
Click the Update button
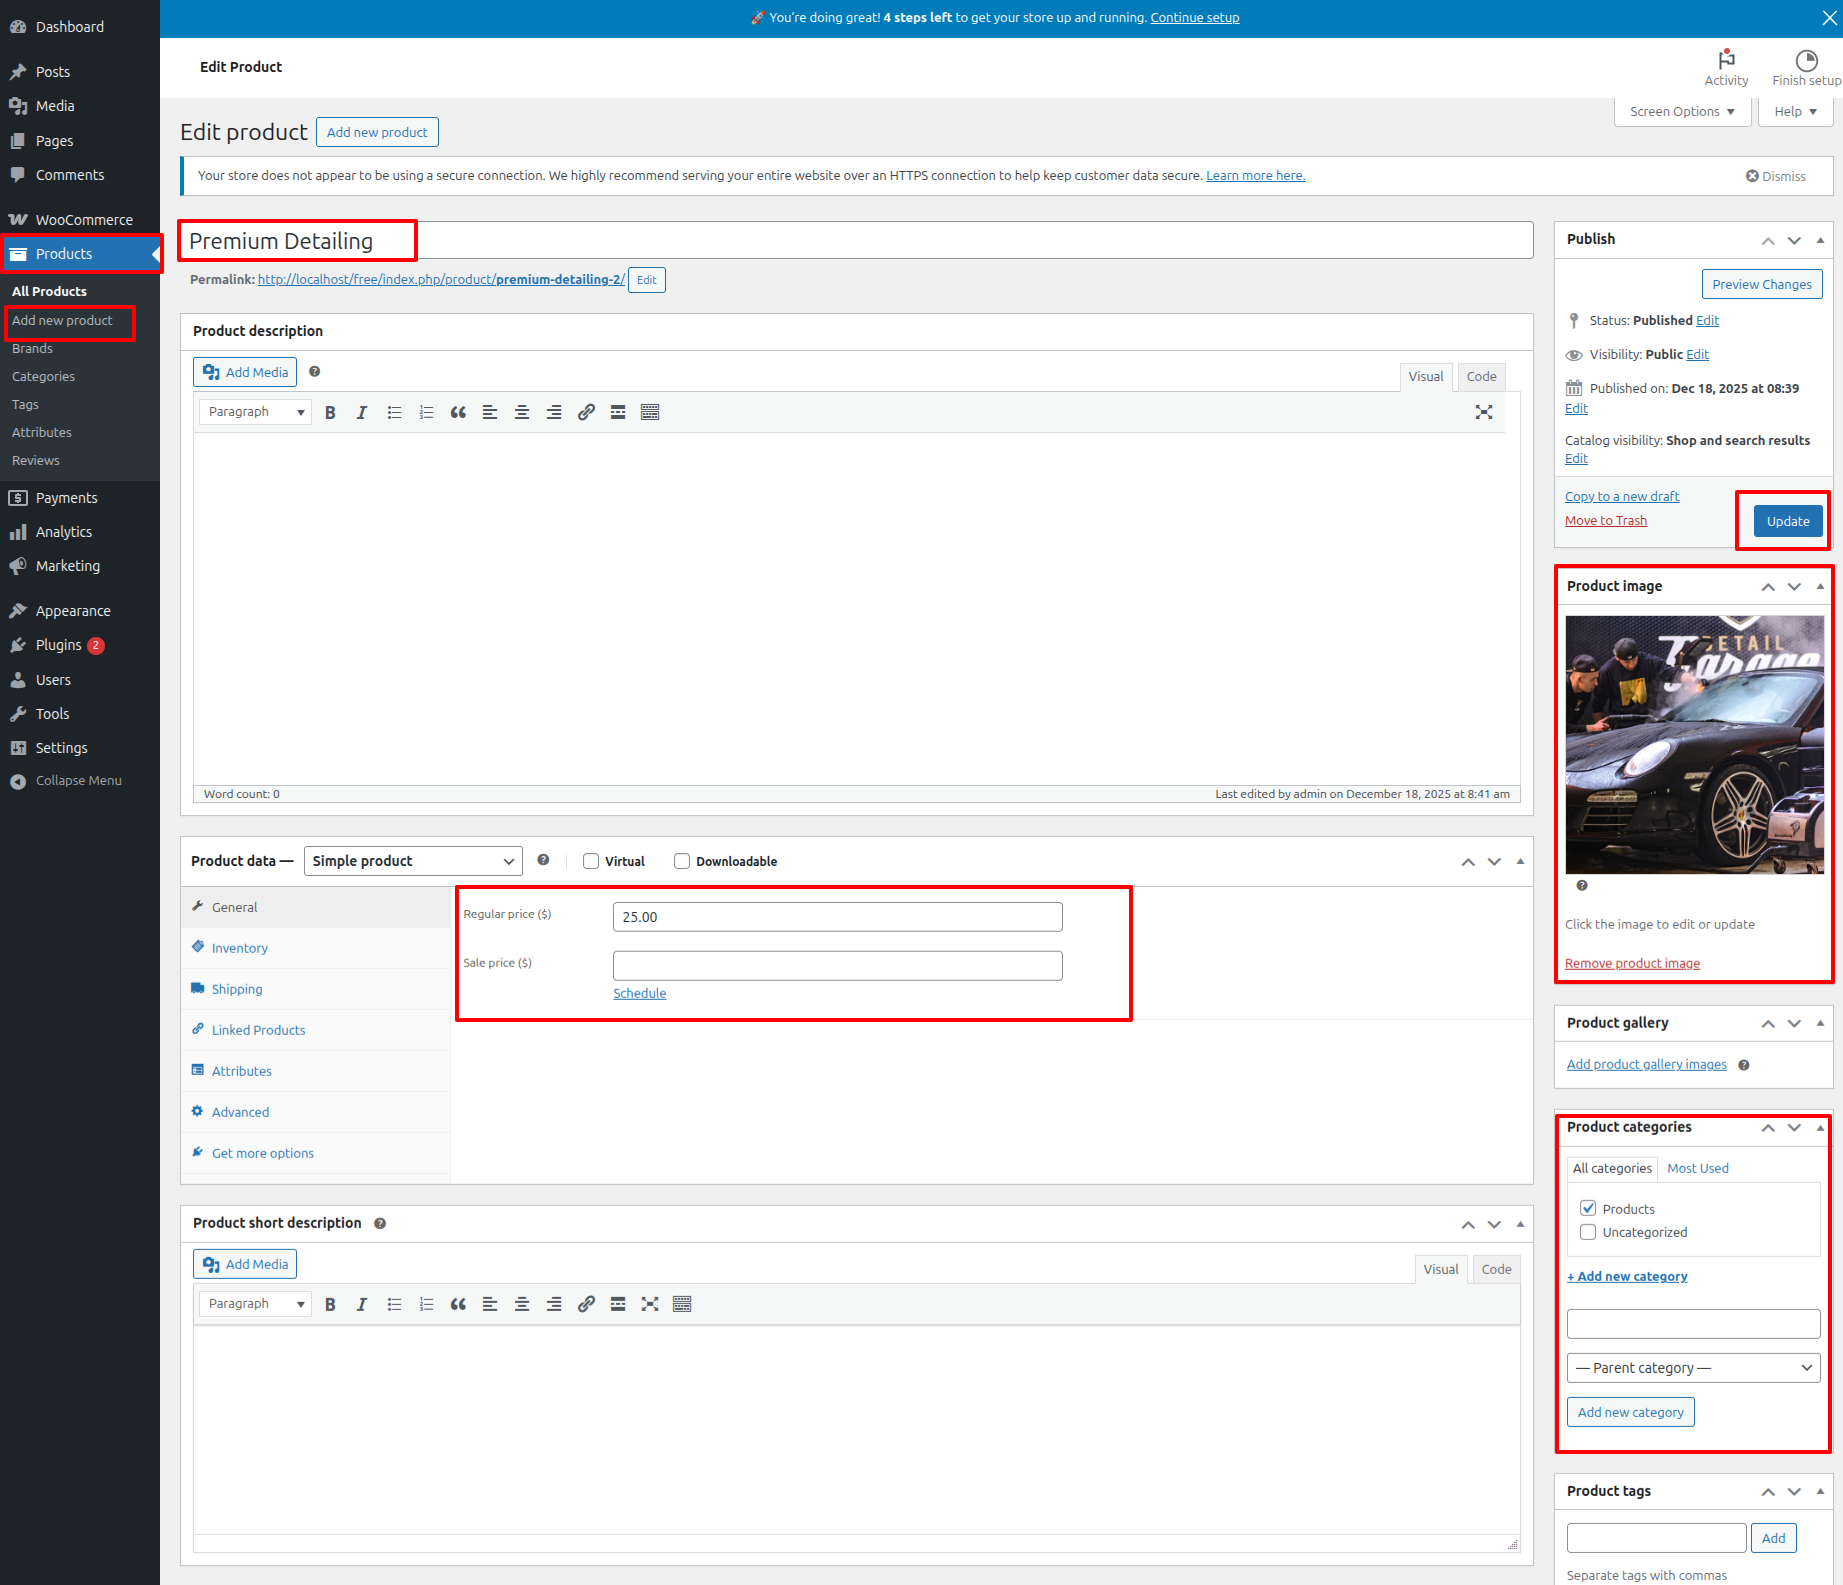(1787, 521)
